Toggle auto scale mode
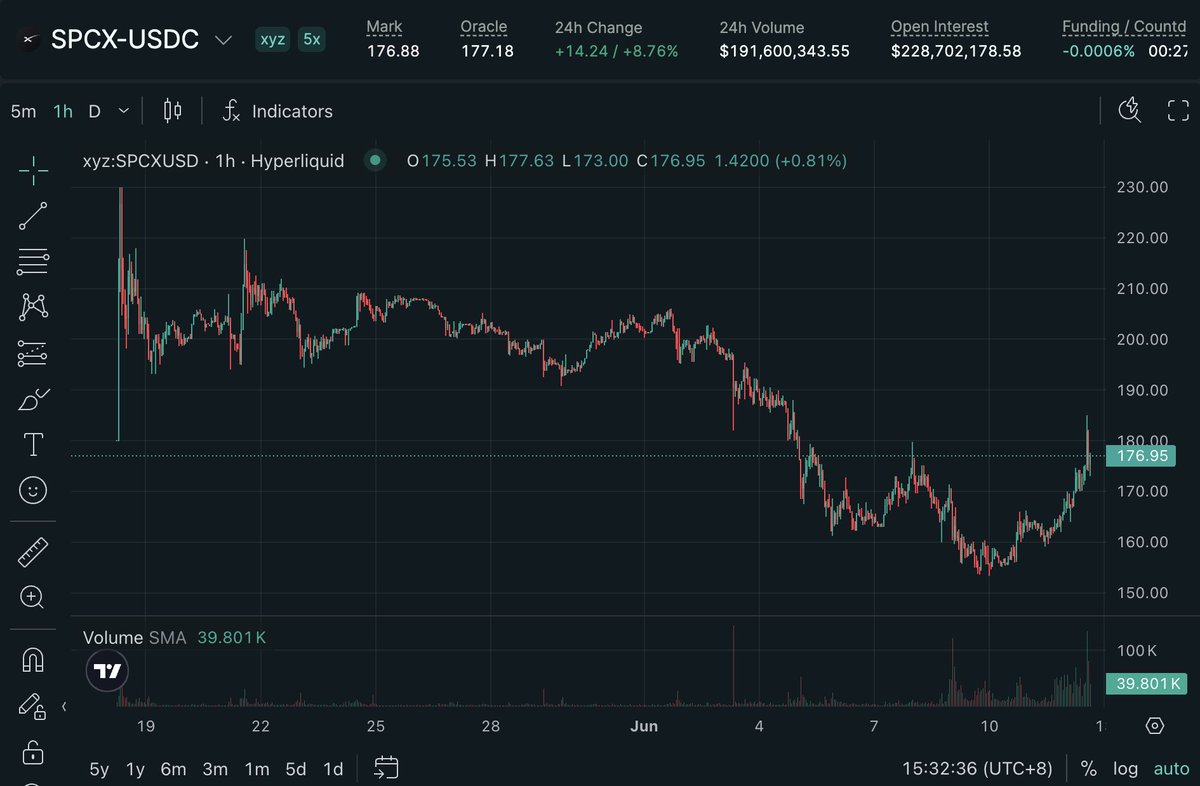 (1171, 769)
